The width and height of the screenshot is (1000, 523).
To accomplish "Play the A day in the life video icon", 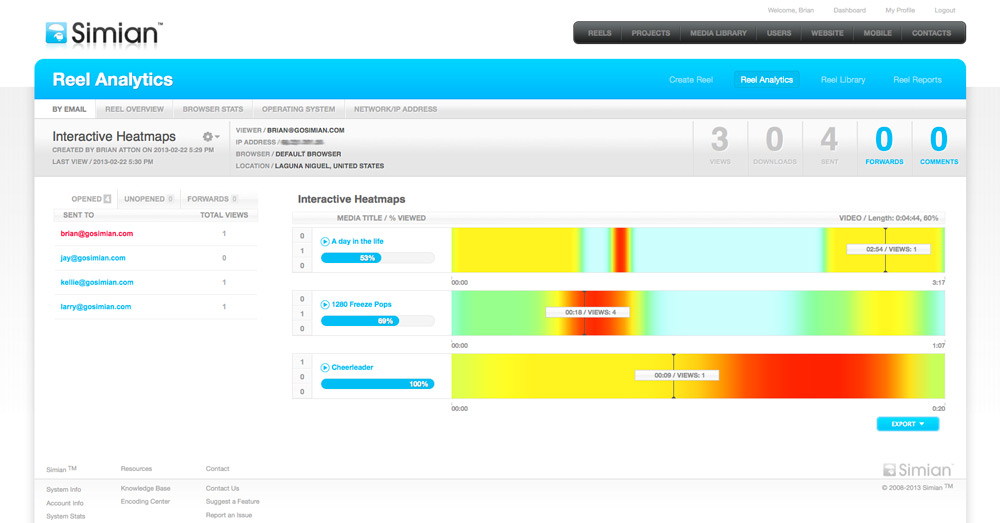I will click(325, 242).
